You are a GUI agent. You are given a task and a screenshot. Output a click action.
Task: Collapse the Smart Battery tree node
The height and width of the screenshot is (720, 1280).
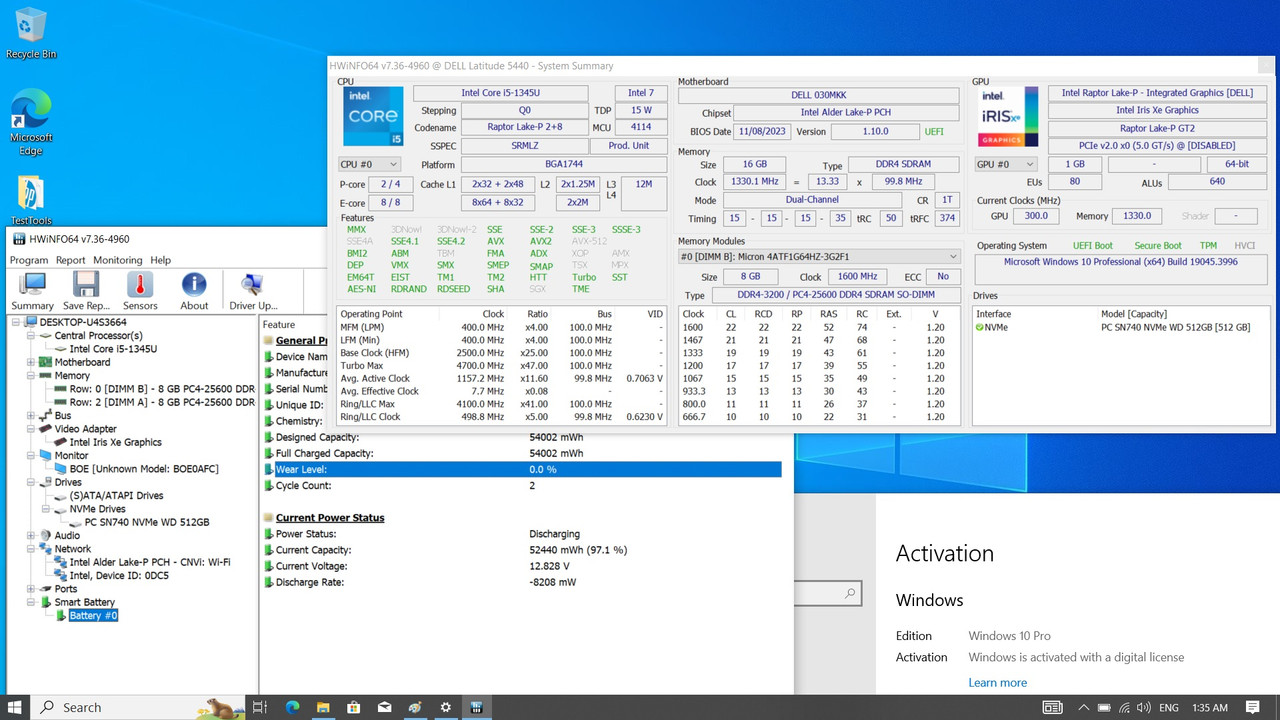(x=31, y=602)
